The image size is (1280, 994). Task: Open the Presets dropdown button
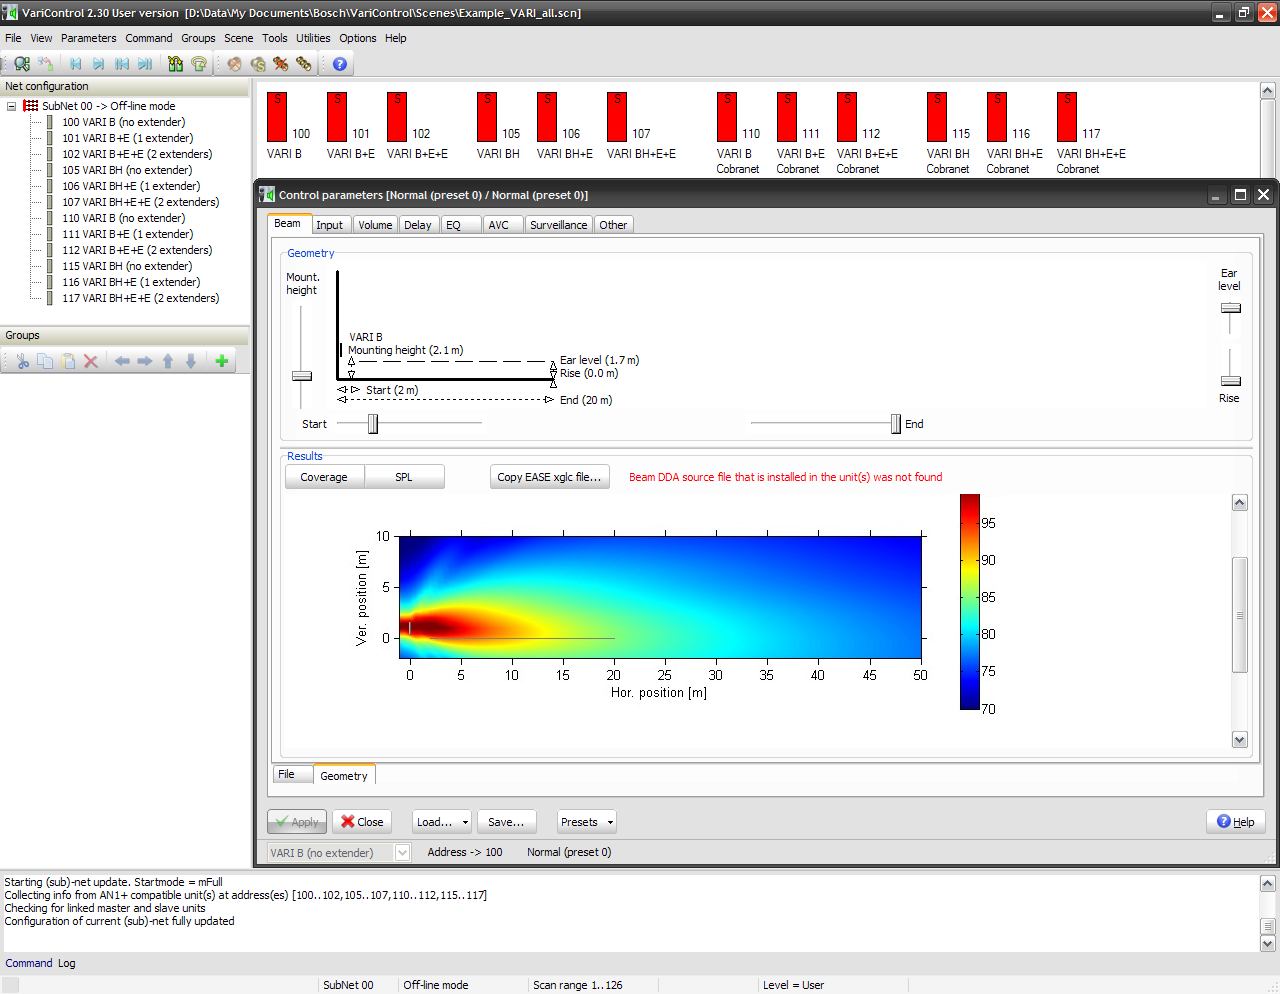point(586,822)
